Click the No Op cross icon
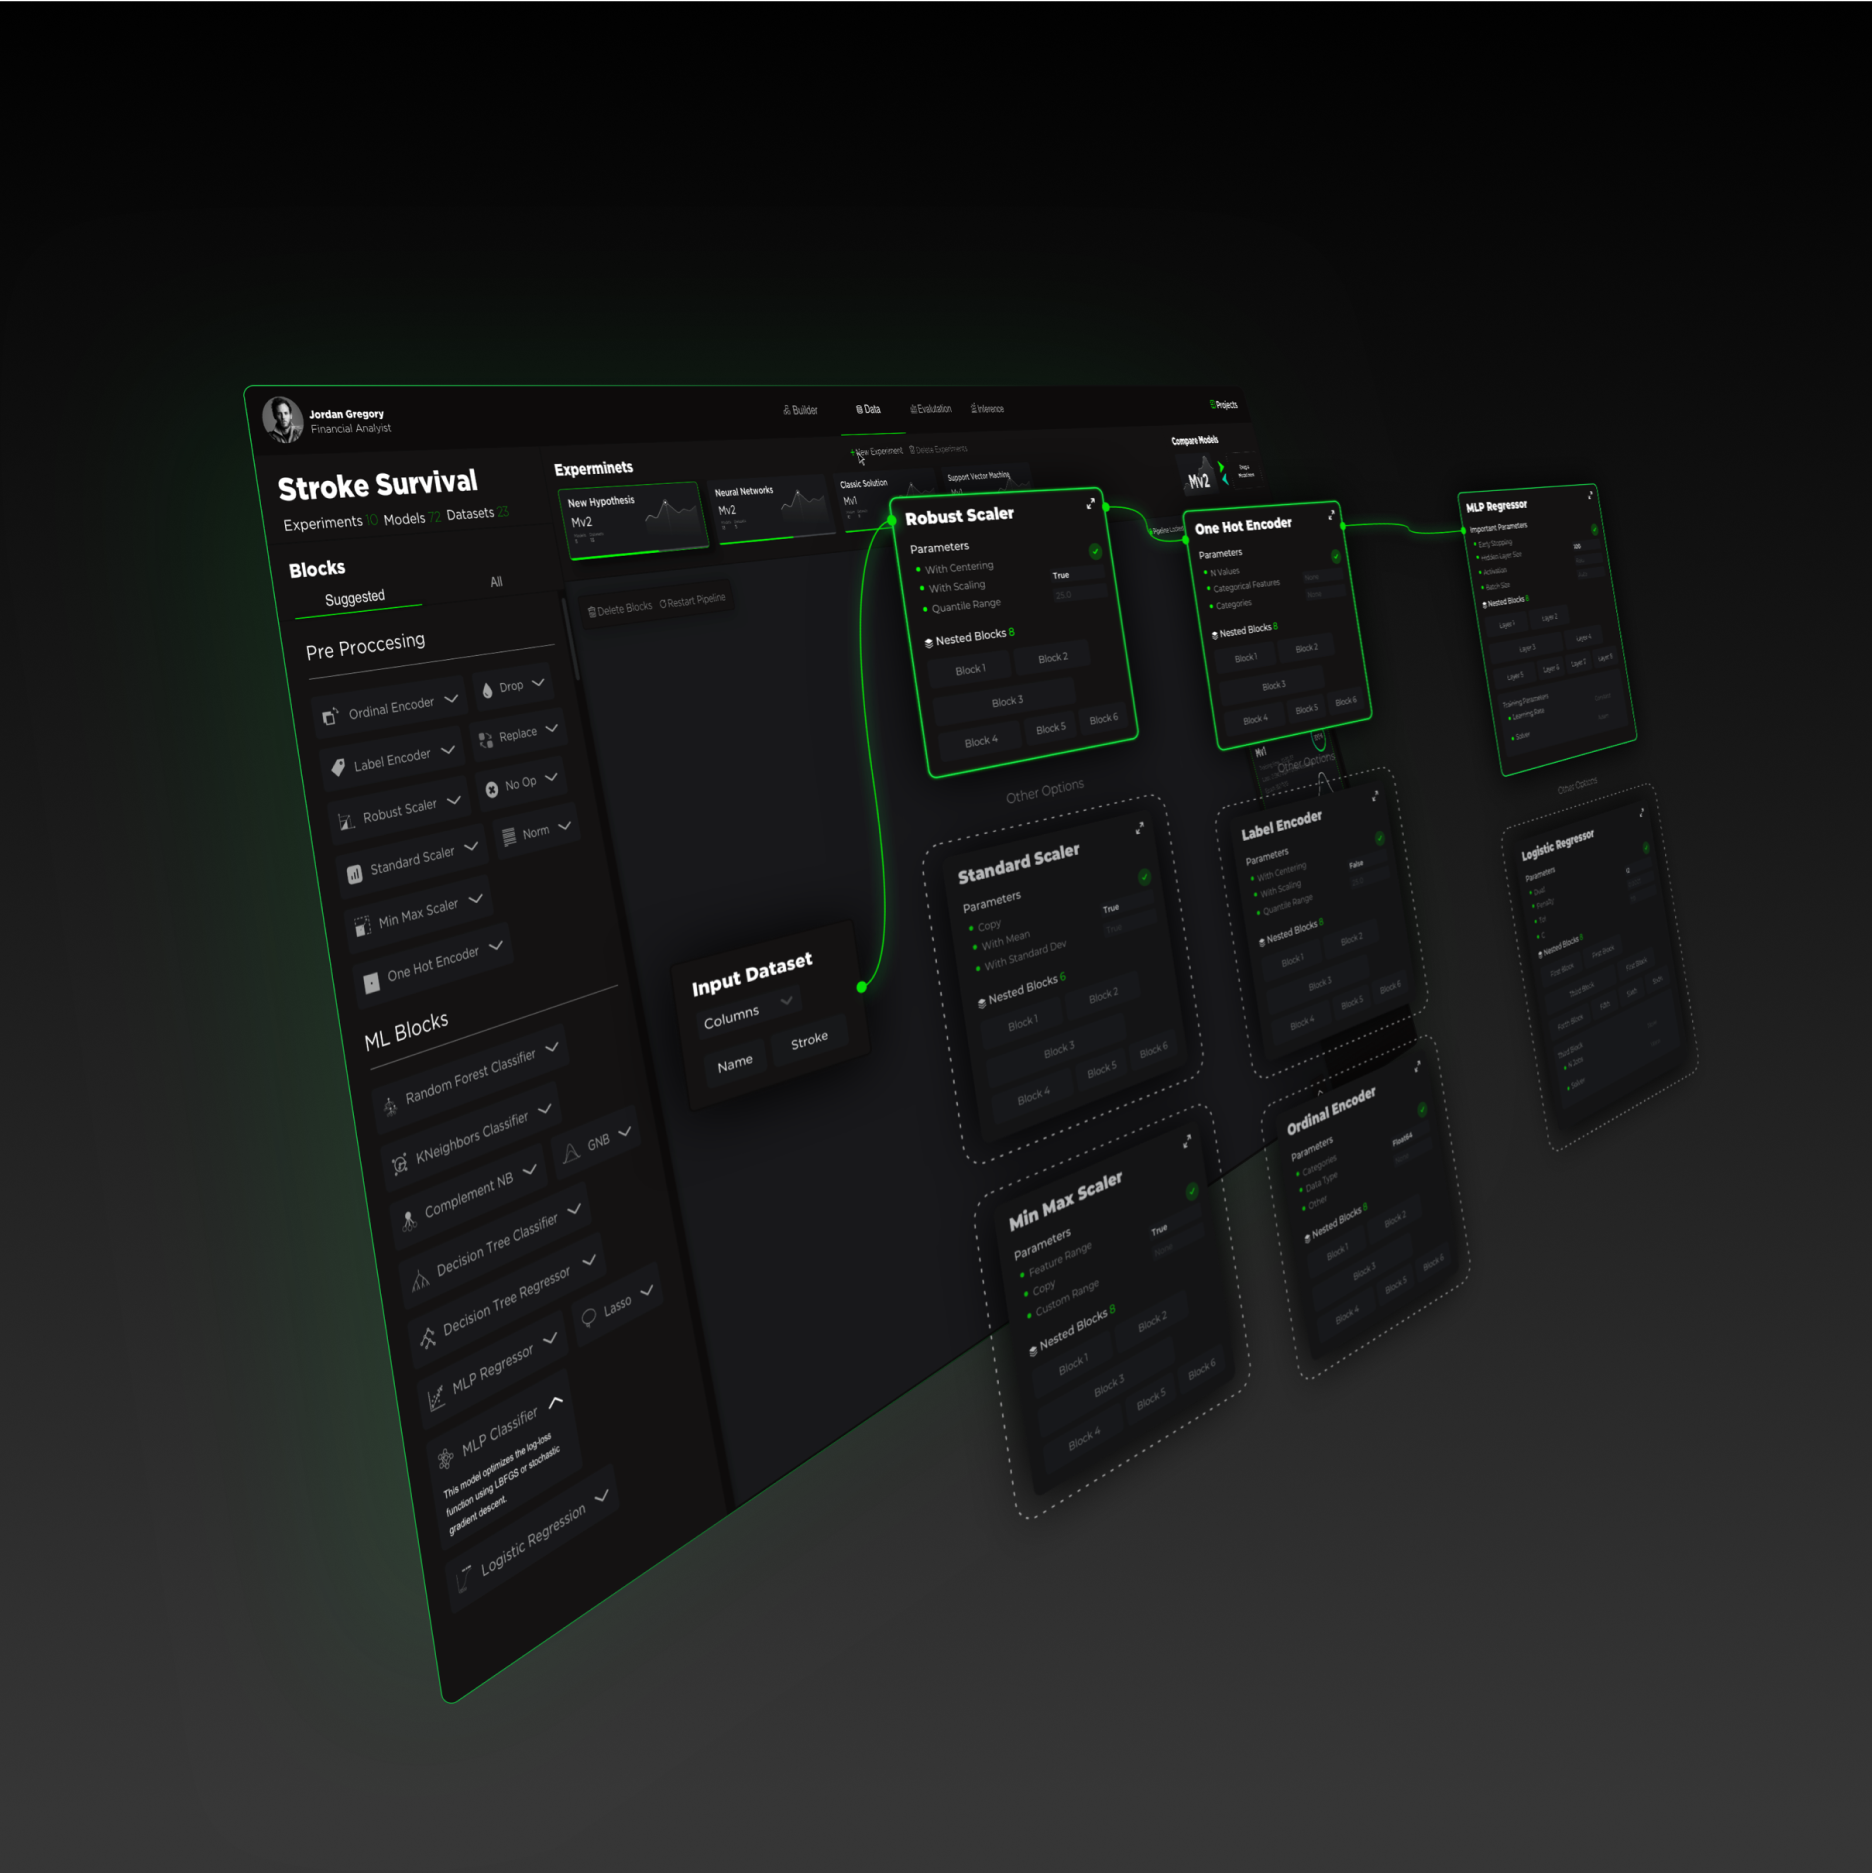 tap(492, 789)
